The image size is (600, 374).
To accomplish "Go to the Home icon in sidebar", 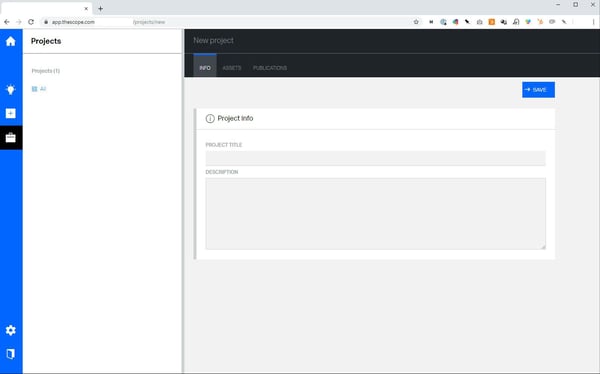I will pyautogui.click(x=11, y=41).
